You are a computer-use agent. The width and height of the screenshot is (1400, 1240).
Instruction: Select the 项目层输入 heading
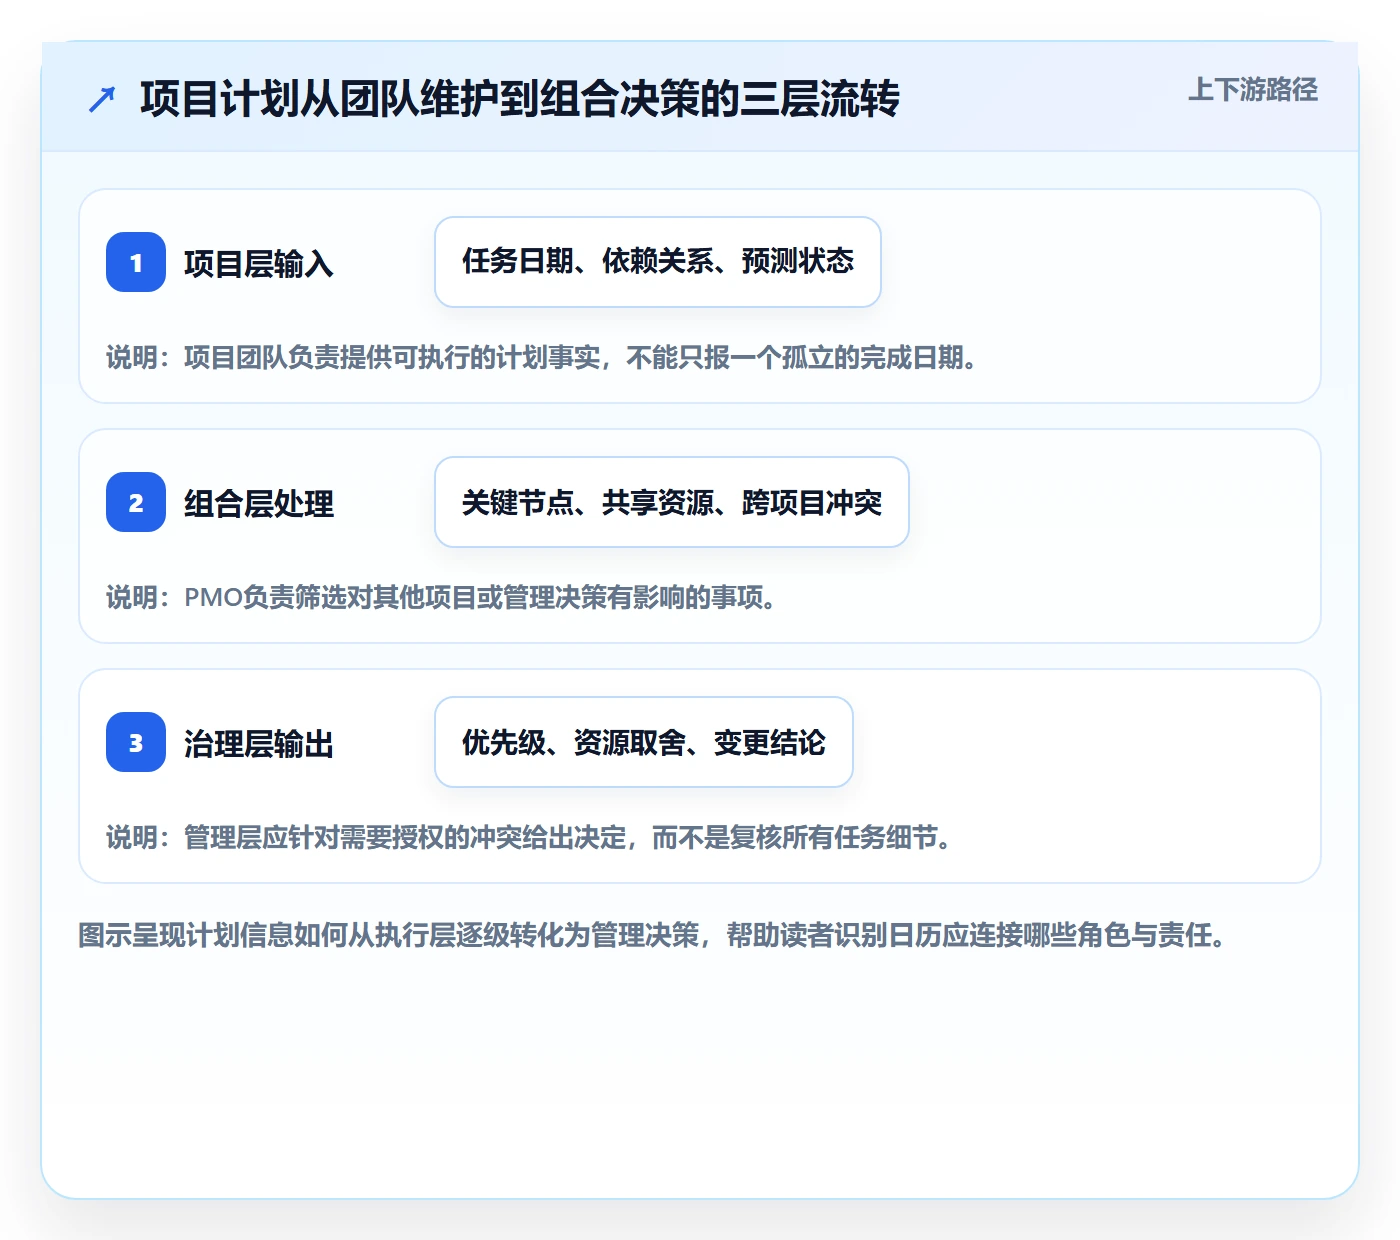pos(259,264)
